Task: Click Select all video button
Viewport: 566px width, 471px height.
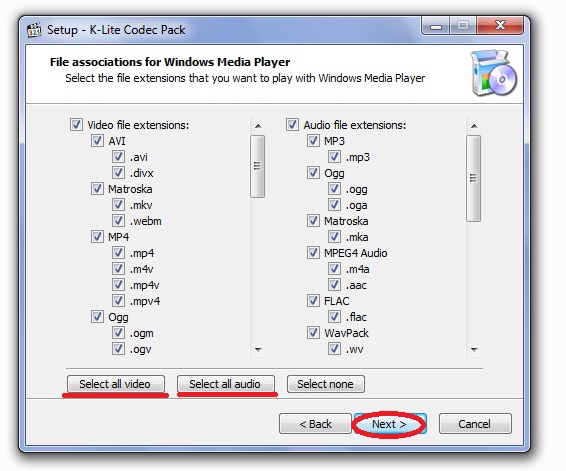Action: point(116,384)
